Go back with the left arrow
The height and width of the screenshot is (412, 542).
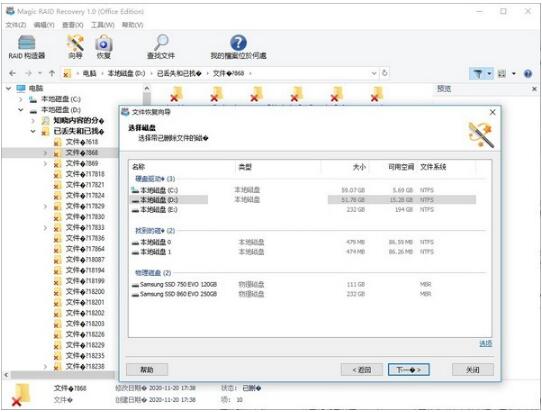point(12,73)
